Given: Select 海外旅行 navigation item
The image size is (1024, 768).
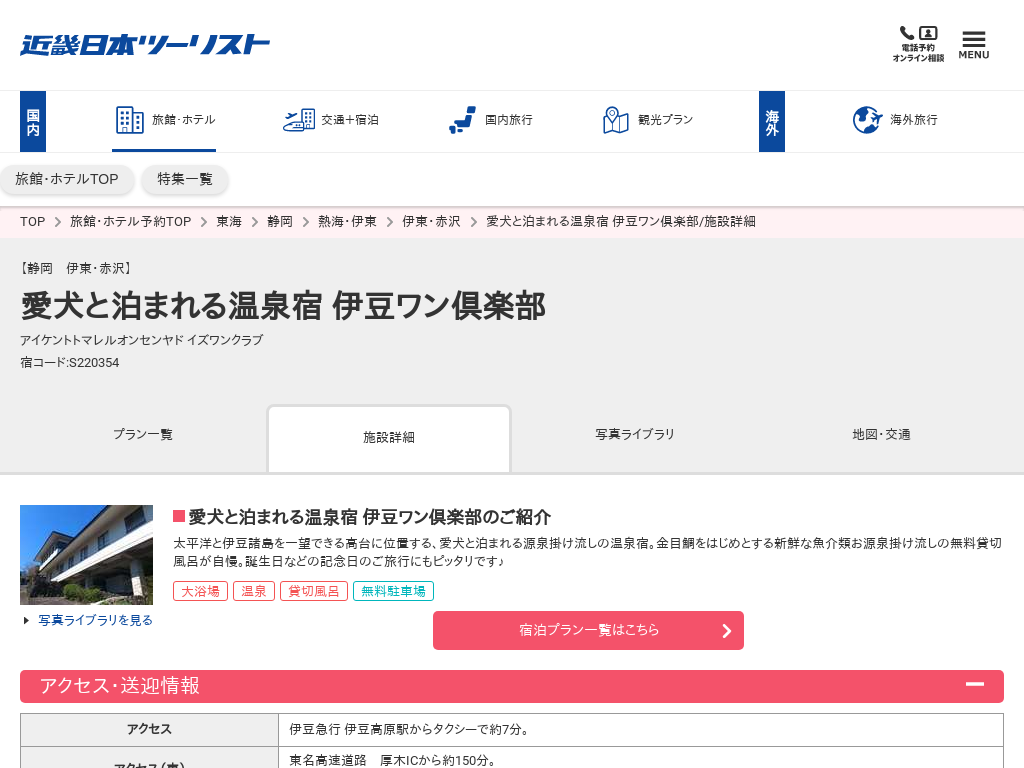Looking at the screenshot, I should point(895,121).
